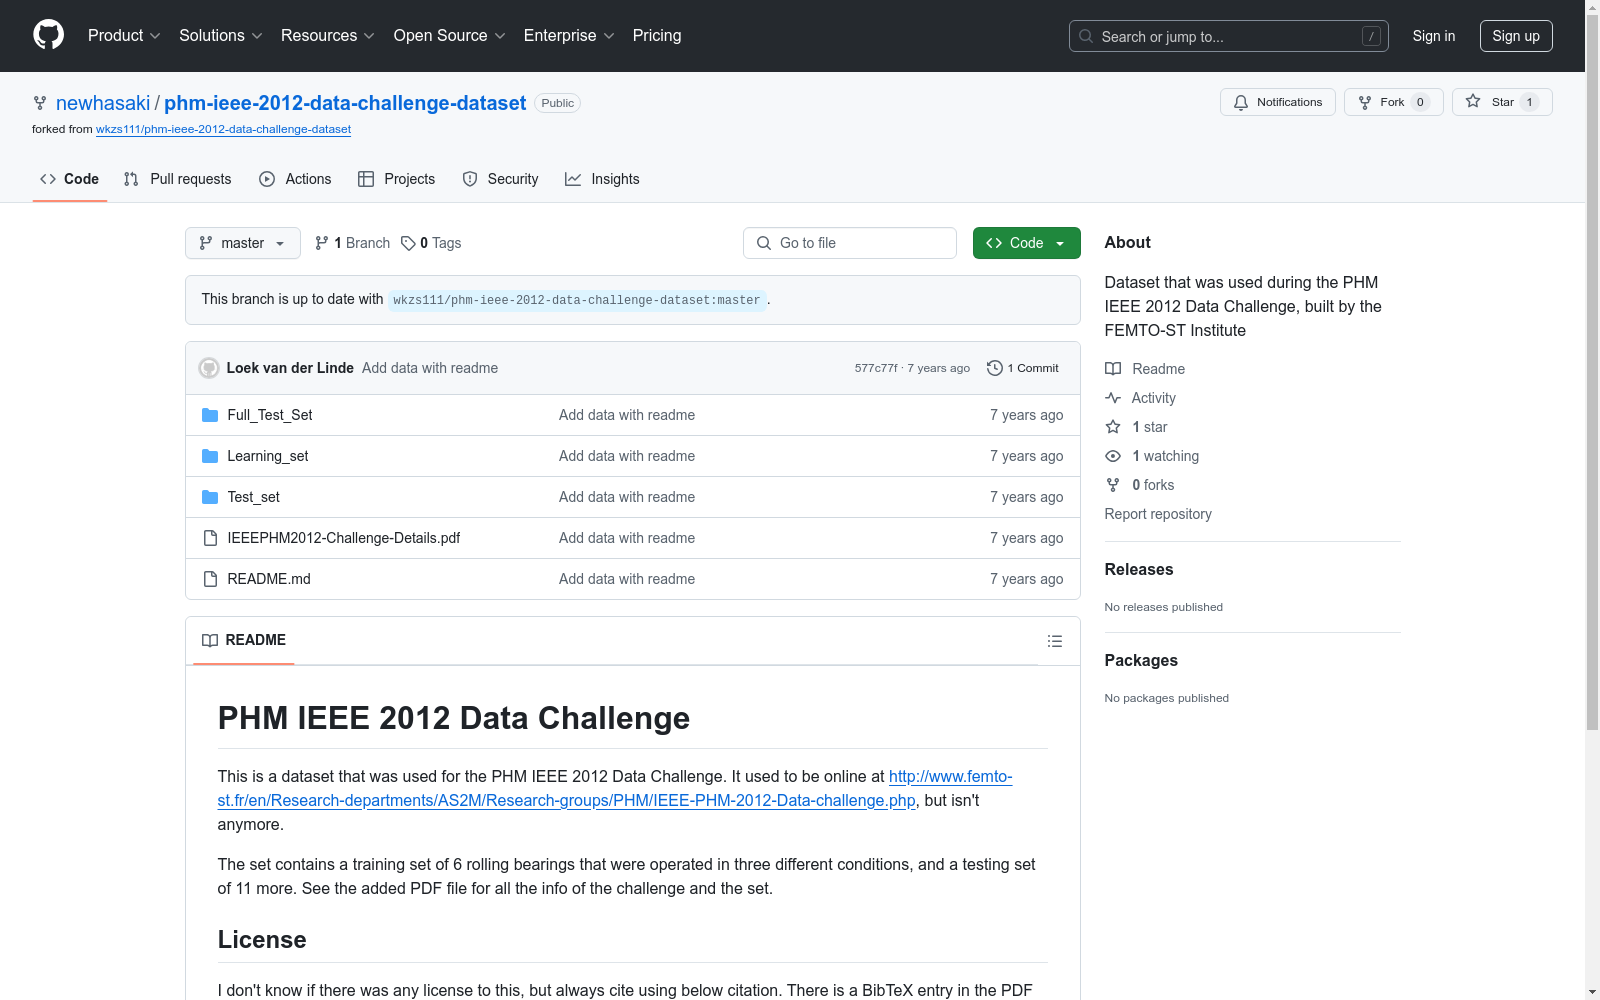Click the GitHub octocat logo

point(48,34)
